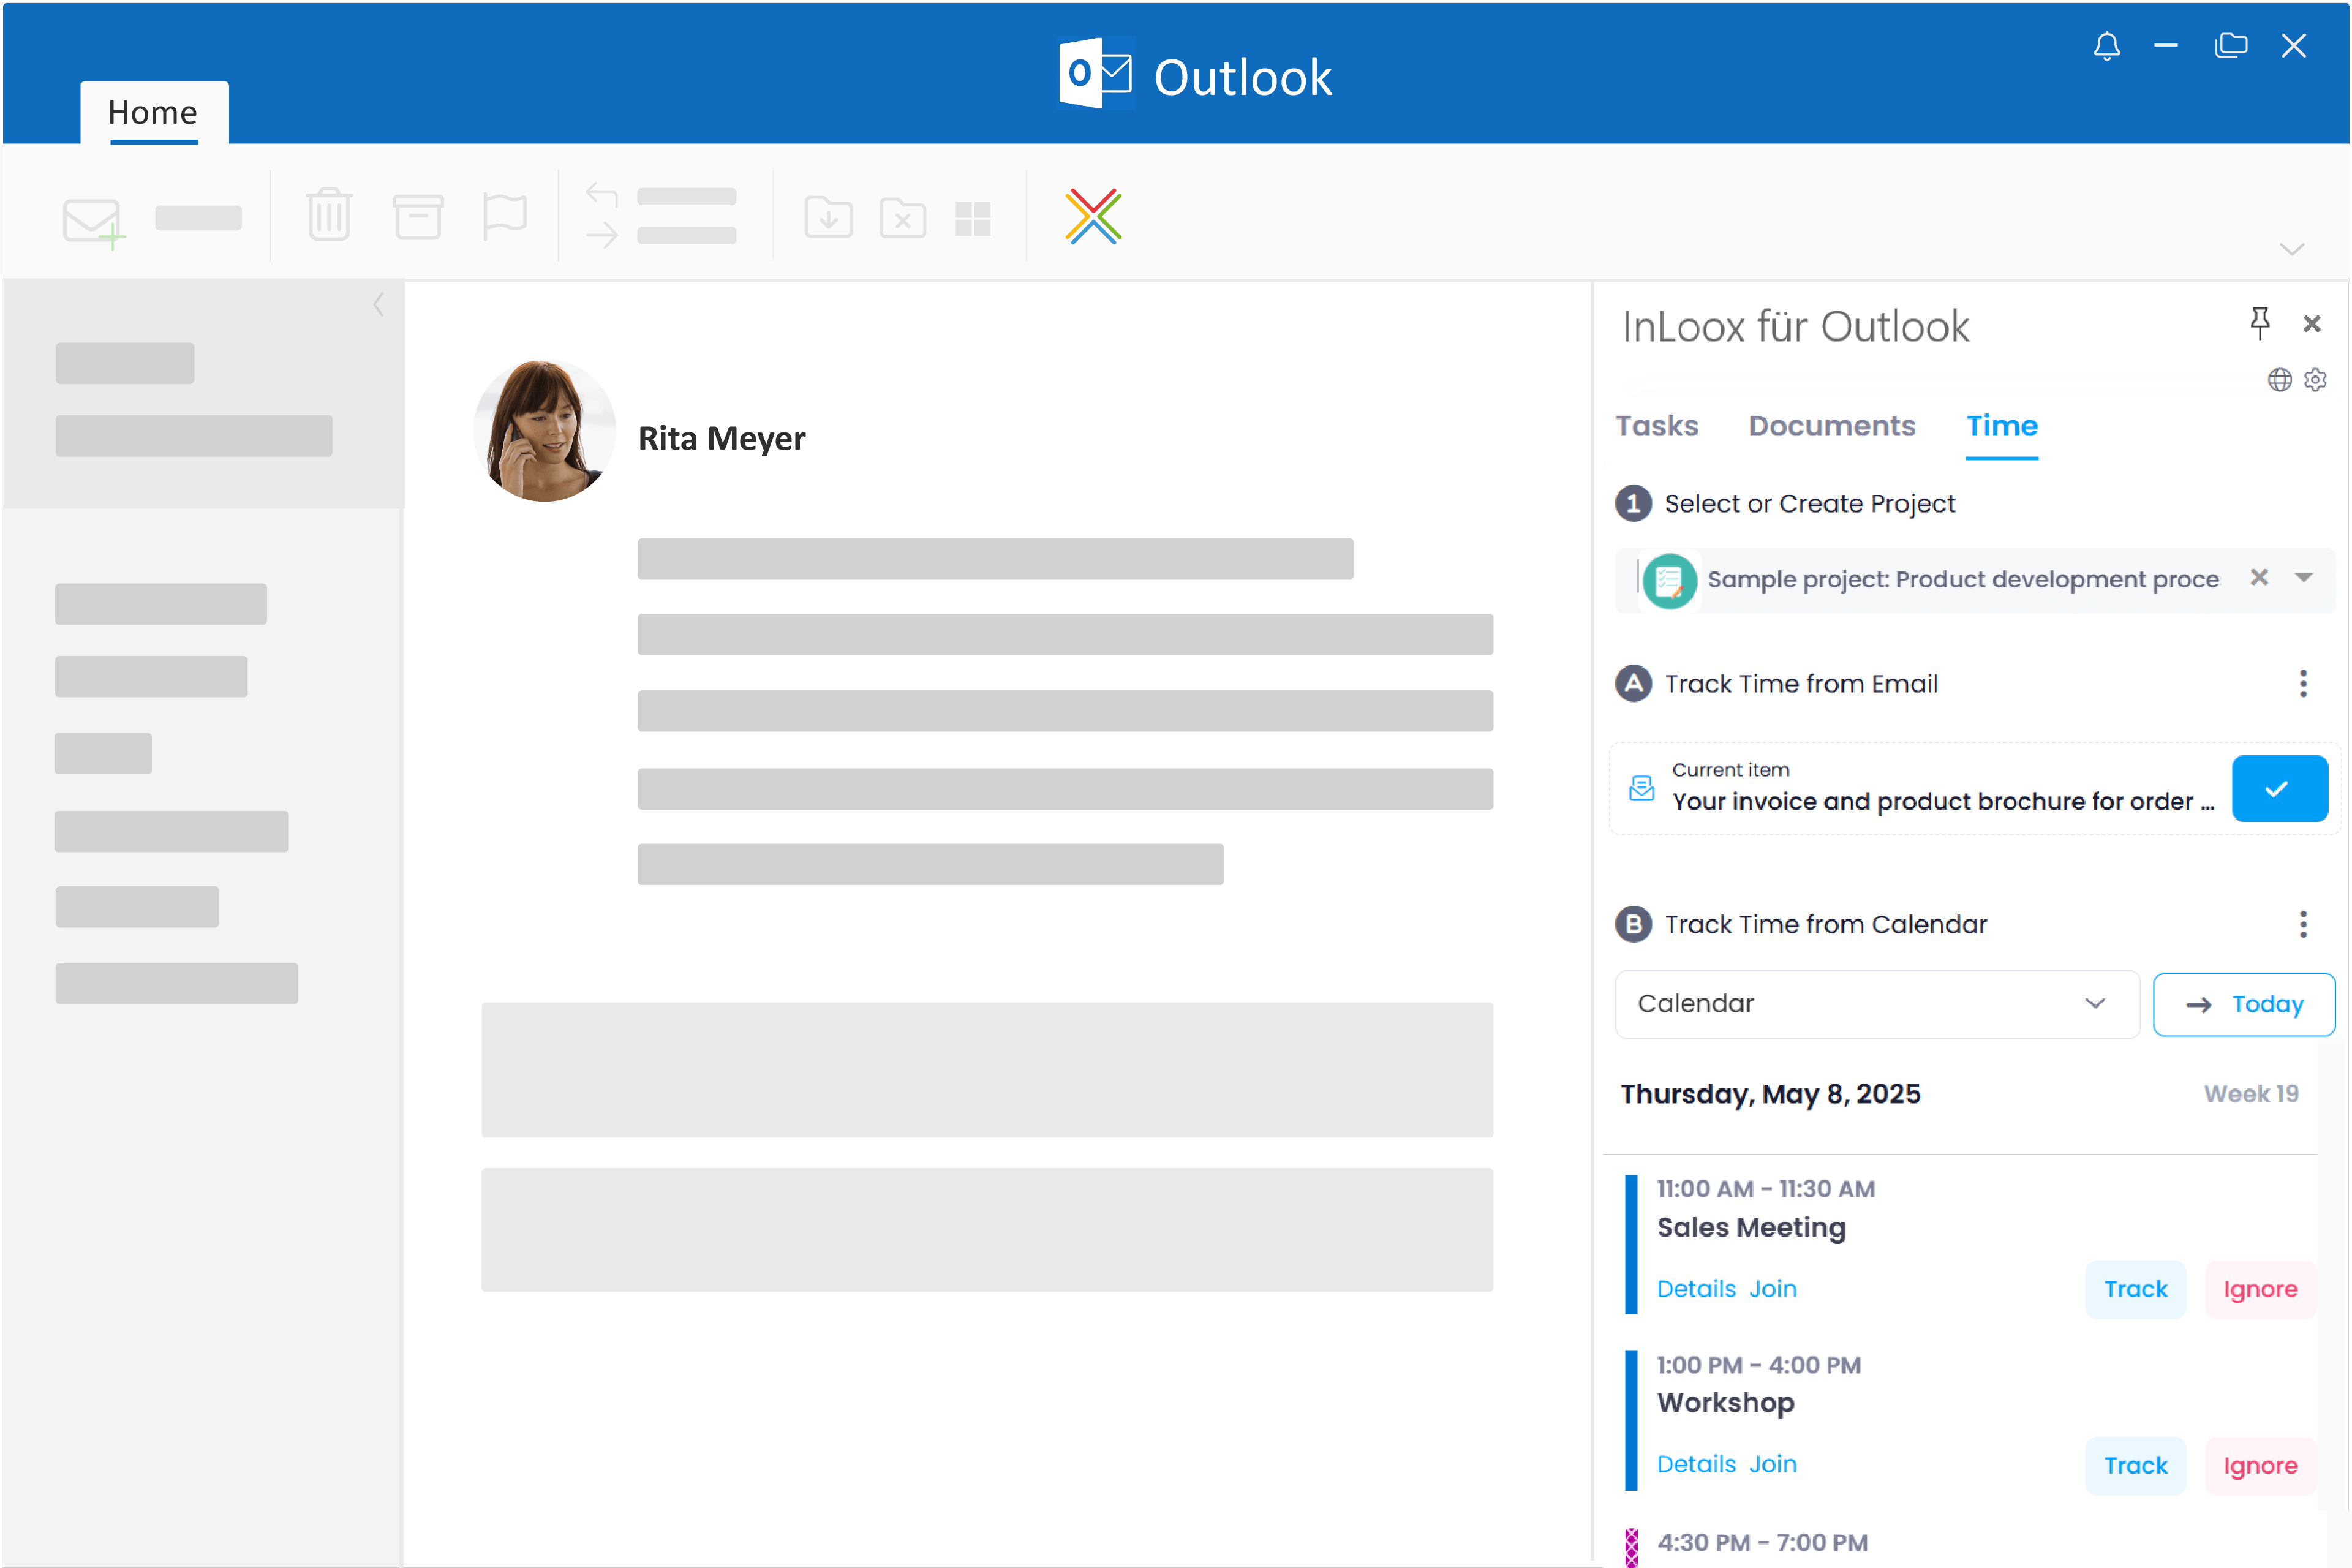Expand the ribbon collapse chevron

point(2291,249)
